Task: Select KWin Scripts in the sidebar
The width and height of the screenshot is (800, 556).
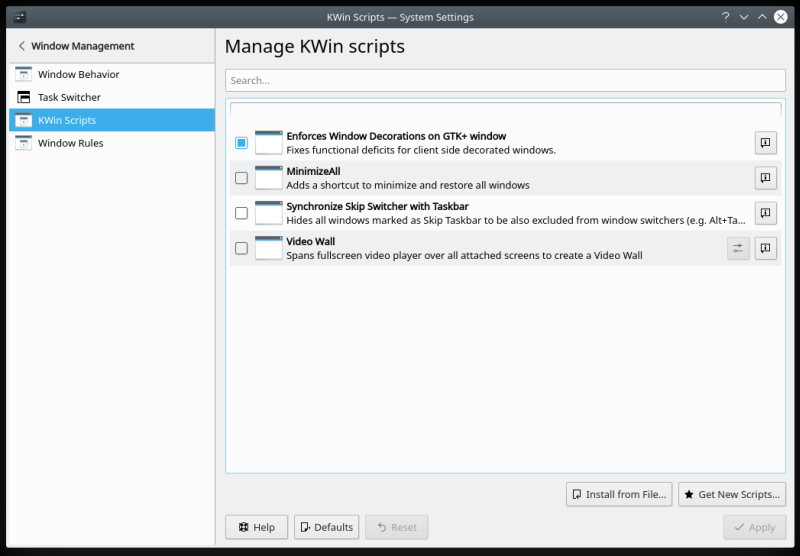Action: coord(112,120)
